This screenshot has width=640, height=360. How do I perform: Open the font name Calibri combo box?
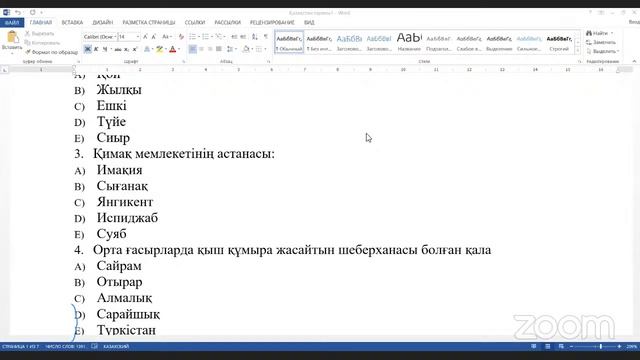(100, 37)
